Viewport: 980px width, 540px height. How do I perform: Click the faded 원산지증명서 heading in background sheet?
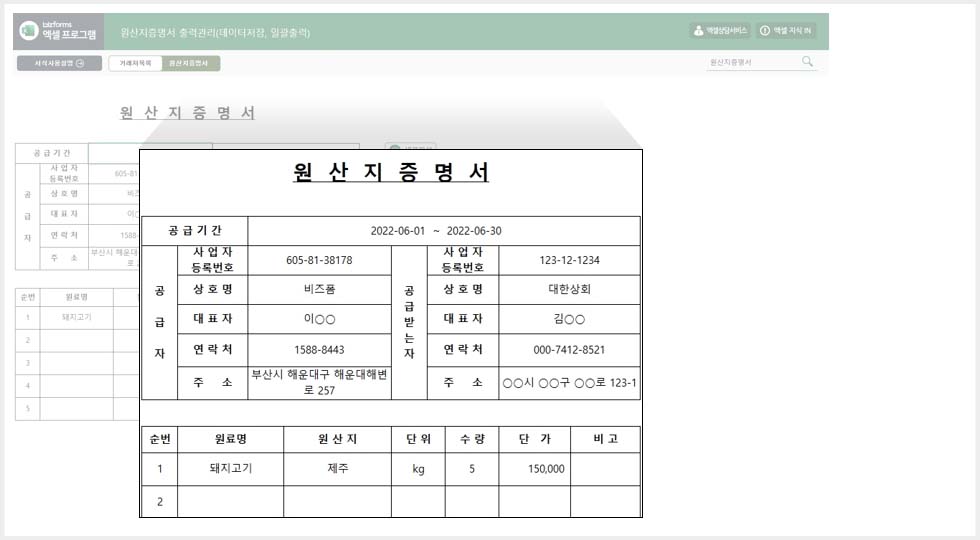click(188, 113)
